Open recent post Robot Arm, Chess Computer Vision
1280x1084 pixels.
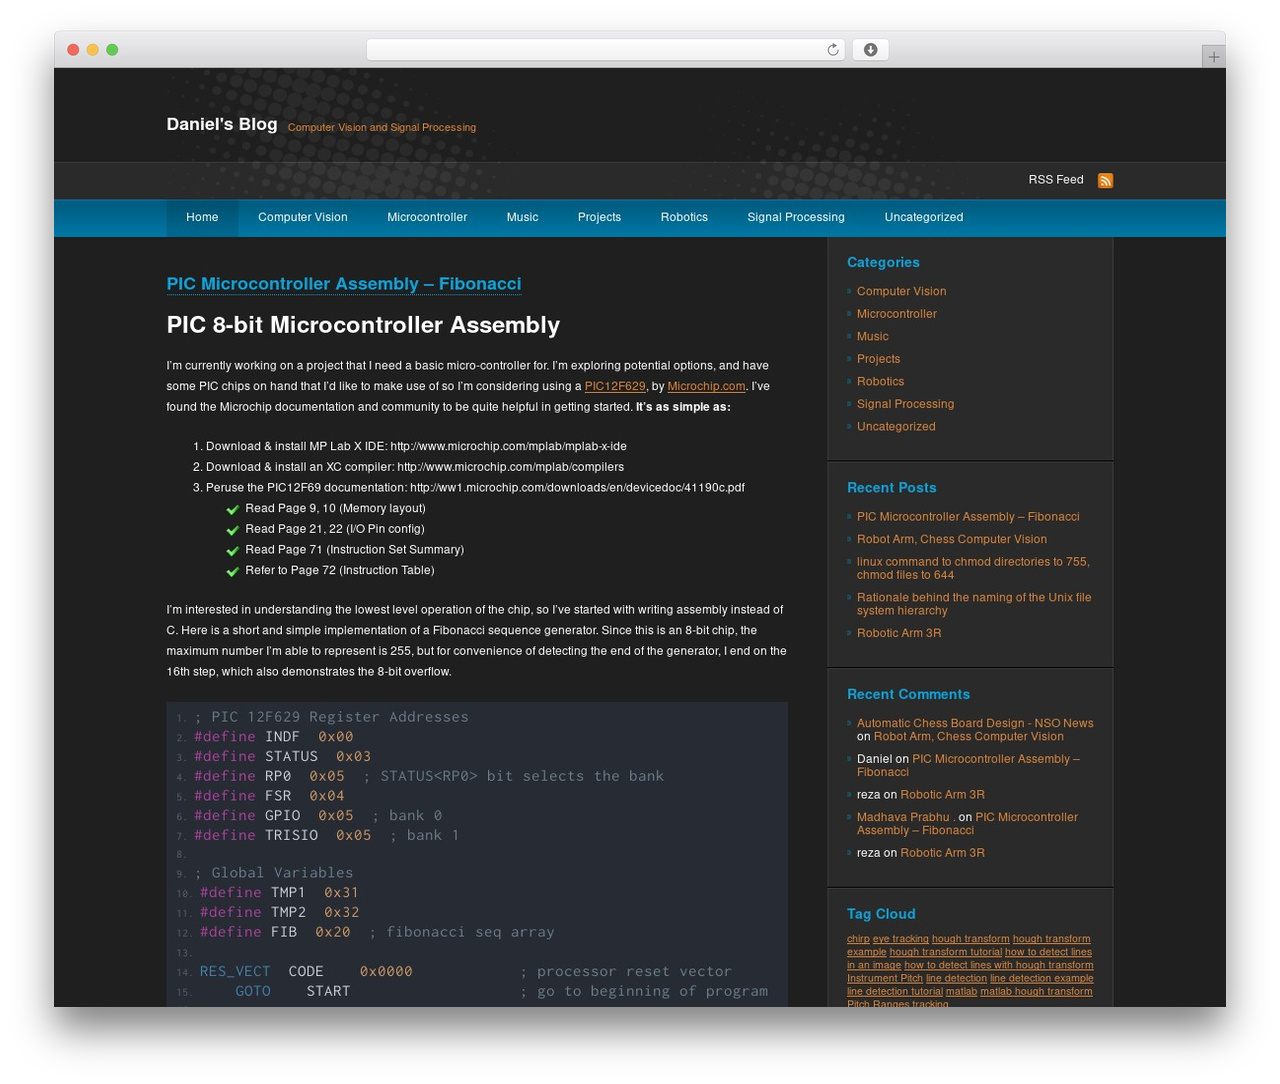(x=952, y=539)
